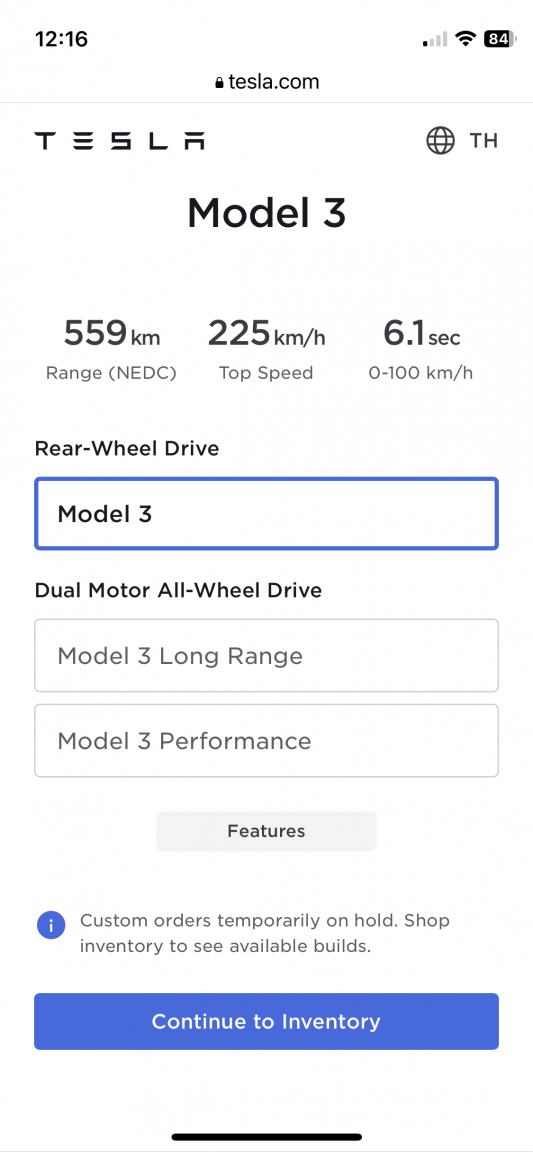Expand the Features details
Image resolution: width=533 pixels, height=1152 pixels.
(x=266, y=831)
